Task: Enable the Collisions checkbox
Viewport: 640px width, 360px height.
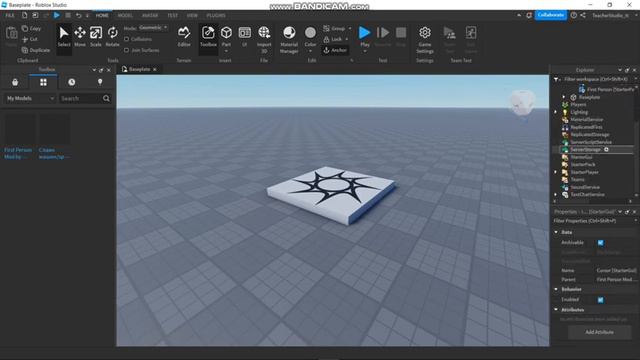Action: tap(127, 39)
